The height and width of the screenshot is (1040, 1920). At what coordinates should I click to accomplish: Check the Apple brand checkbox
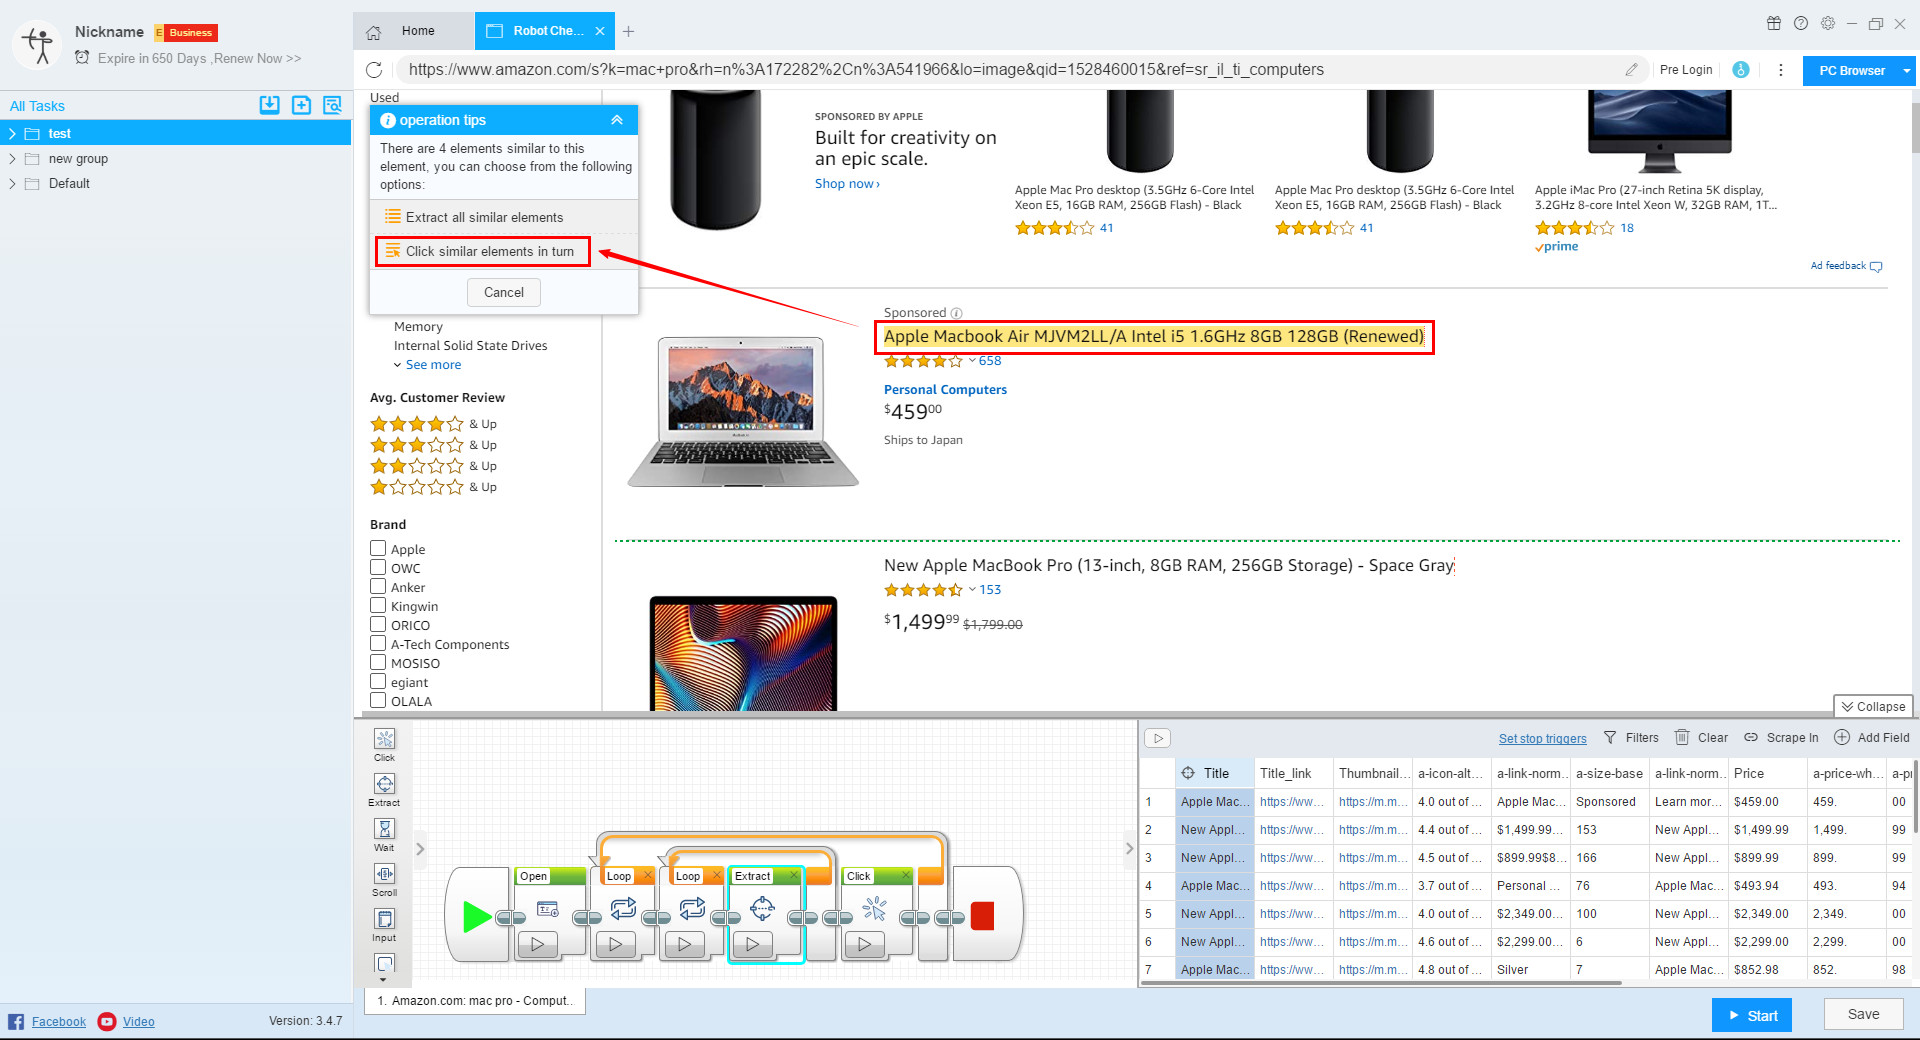[x=378, y=549]
